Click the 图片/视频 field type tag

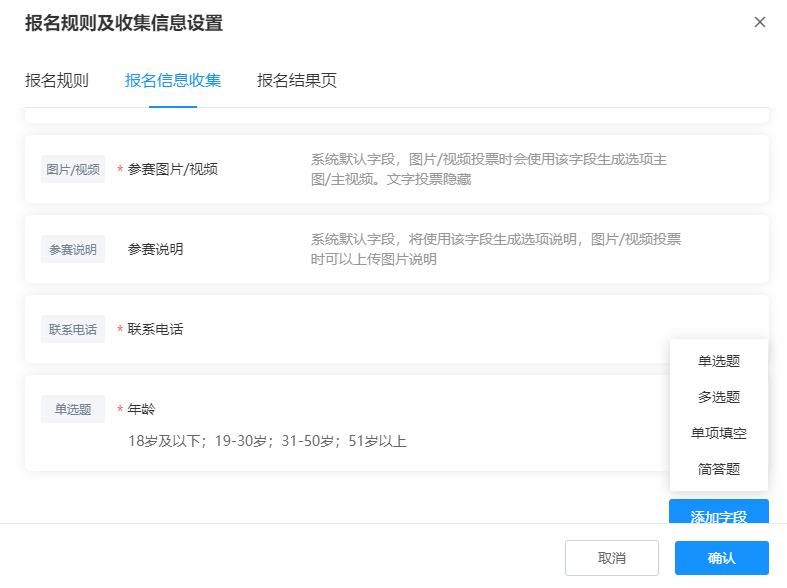tap(73, 169)
